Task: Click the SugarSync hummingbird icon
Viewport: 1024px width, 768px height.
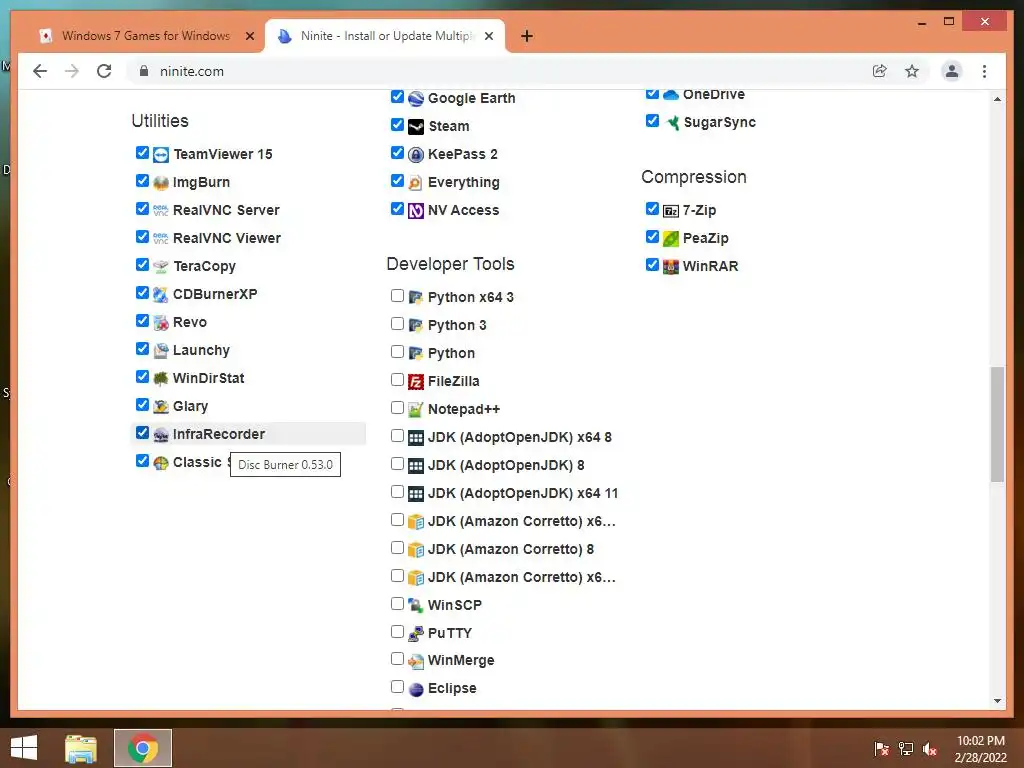Action: (672, 123)
